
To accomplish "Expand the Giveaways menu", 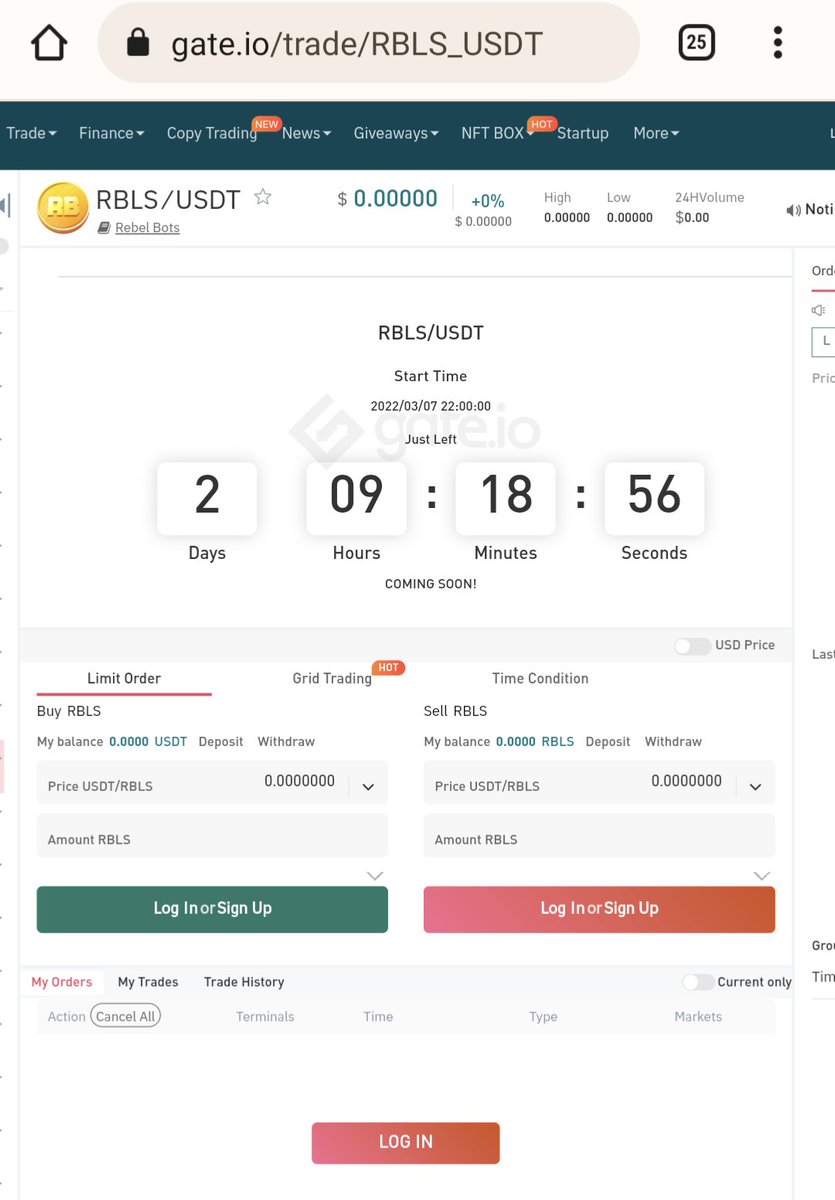I will tap(396, 133).
